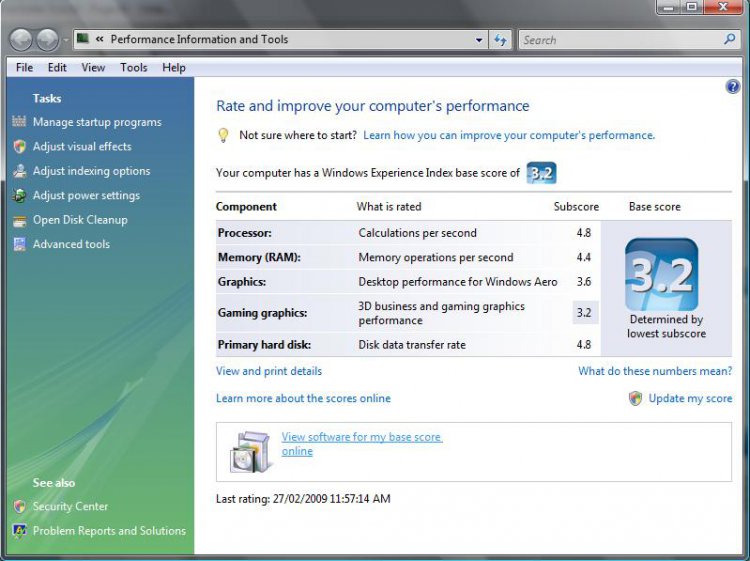Viewport: 750px width, 561px height.
Task: Open Manage startup programs task
Action: point(97,122)
